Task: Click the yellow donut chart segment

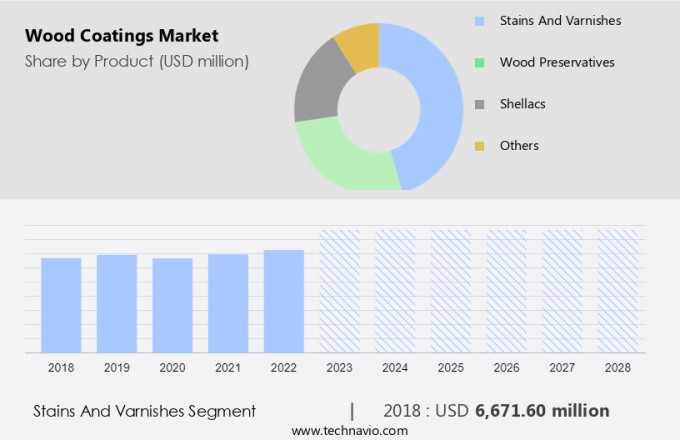Action: tap(359, 43)
